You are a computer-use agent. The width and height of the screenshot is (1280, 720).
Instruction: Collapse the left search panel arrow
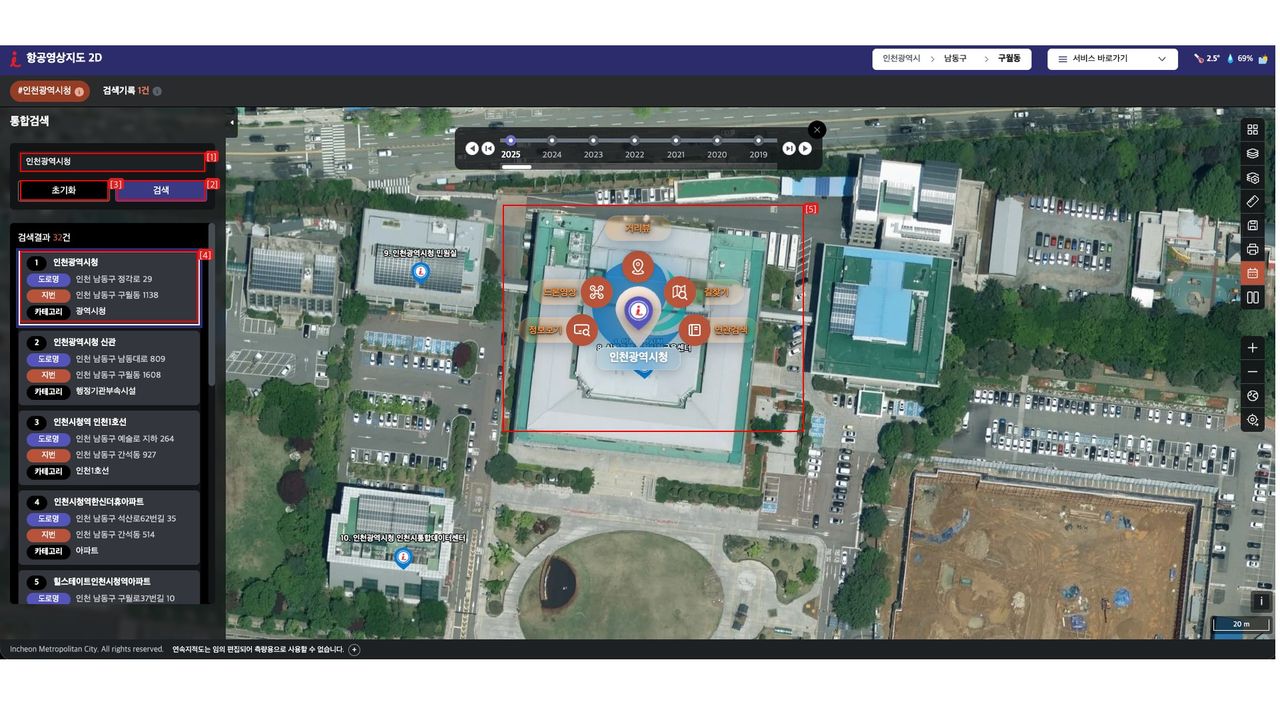pos(232,122)
